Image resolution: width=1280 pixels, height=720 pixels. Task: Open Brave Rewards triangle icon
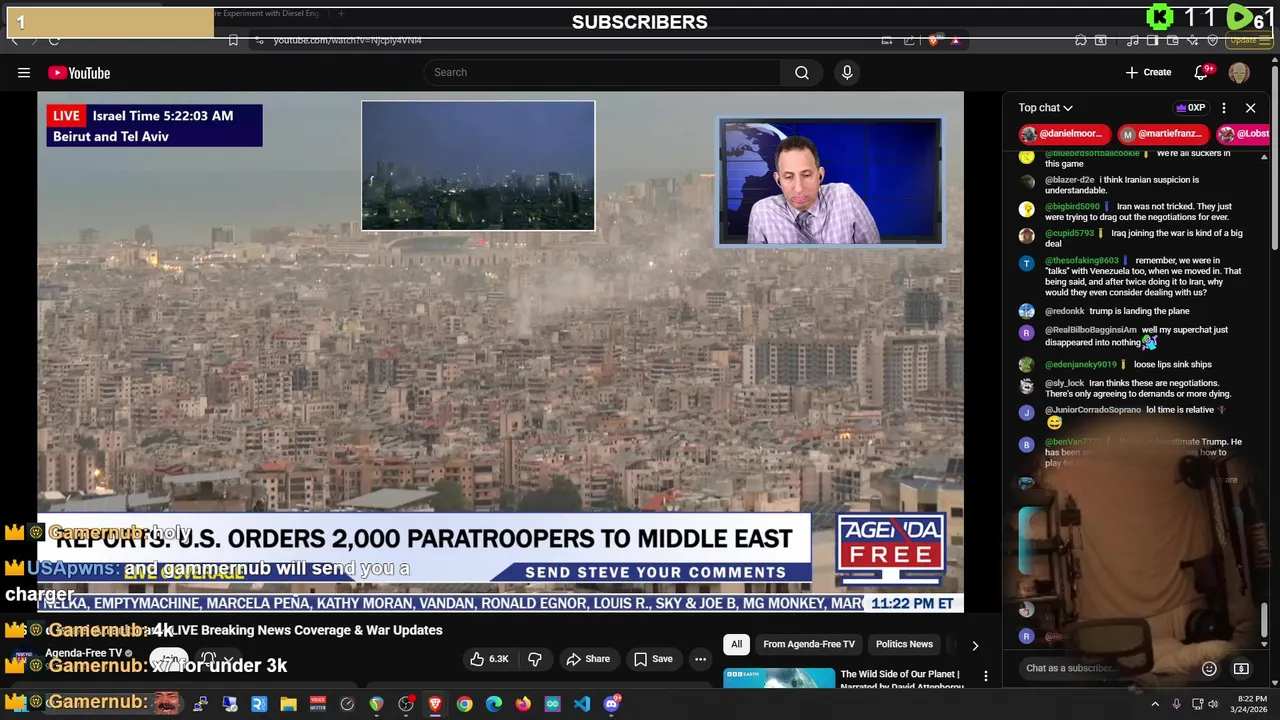point(956,40)
